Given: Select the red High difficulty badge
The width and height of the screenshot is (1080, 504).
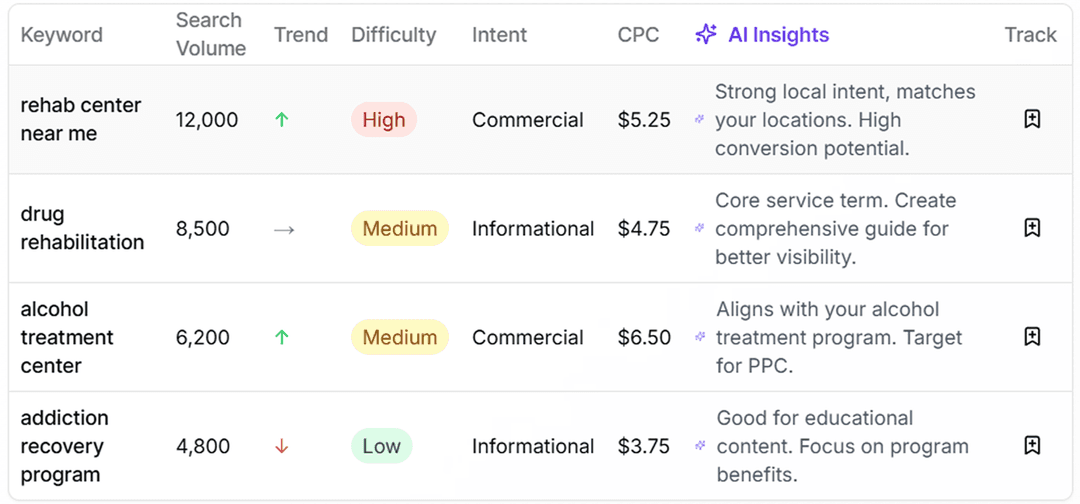Looking at the screenshot, I should [384, 120].
